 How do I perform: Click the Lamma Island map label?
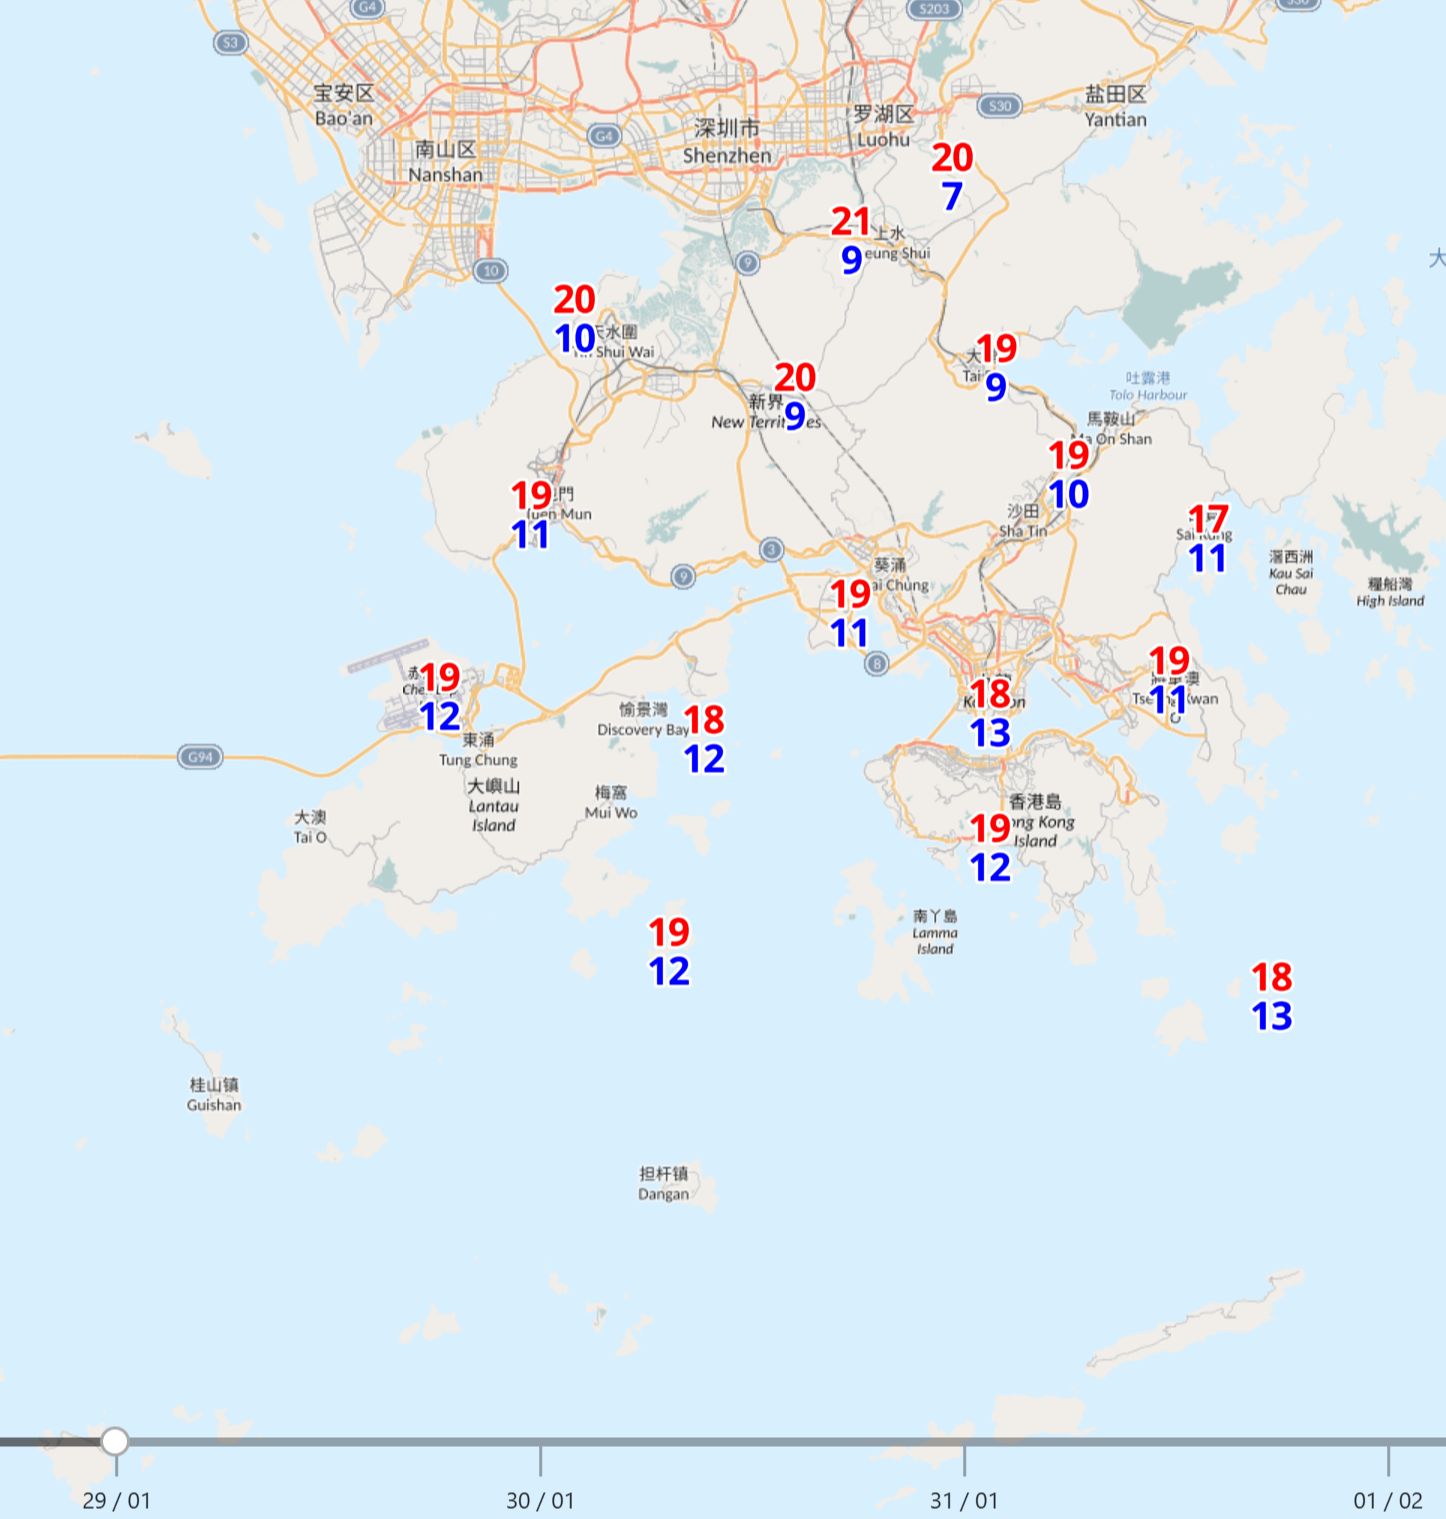[x=935, y=932]
